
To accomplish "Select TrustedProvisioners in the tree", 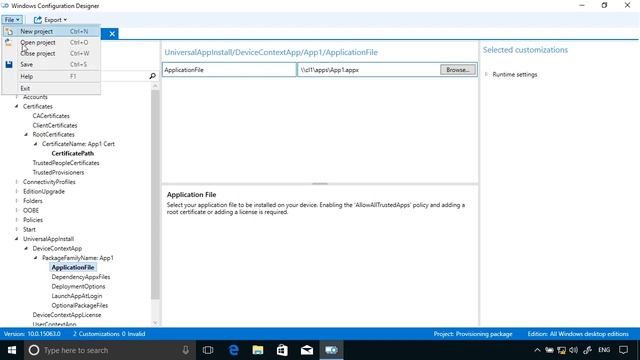I will pyautogui.click(x=58, y=172).
